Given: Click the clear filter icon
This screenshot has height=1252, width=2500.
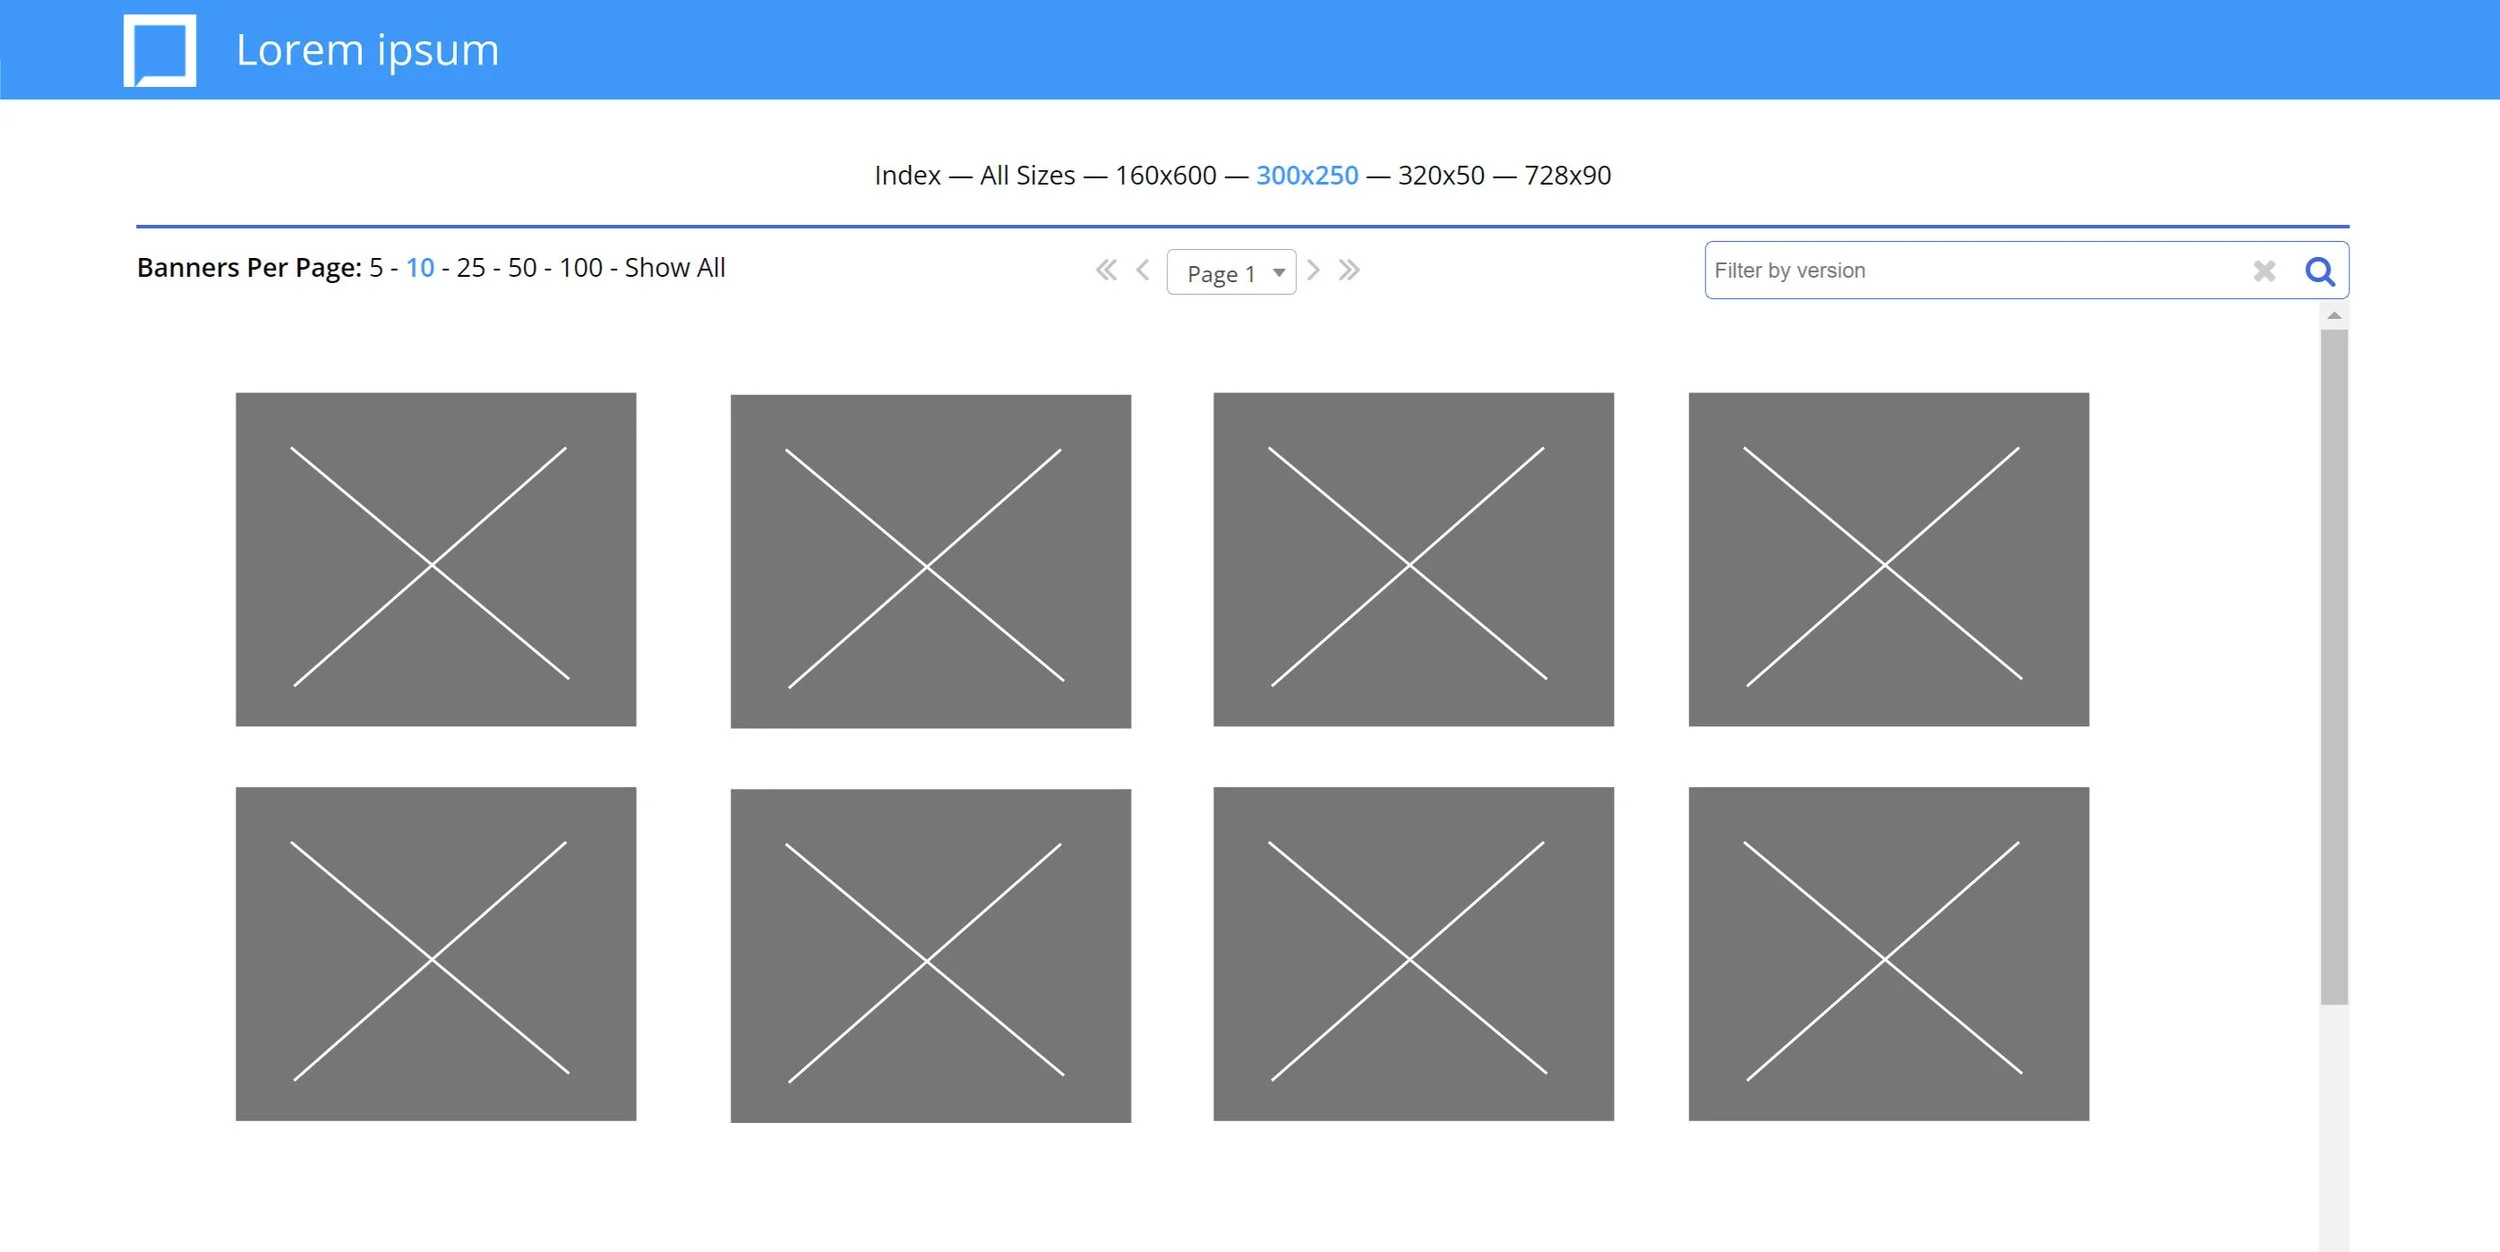Looking at the screenshot, I should tap(2264, 270).
